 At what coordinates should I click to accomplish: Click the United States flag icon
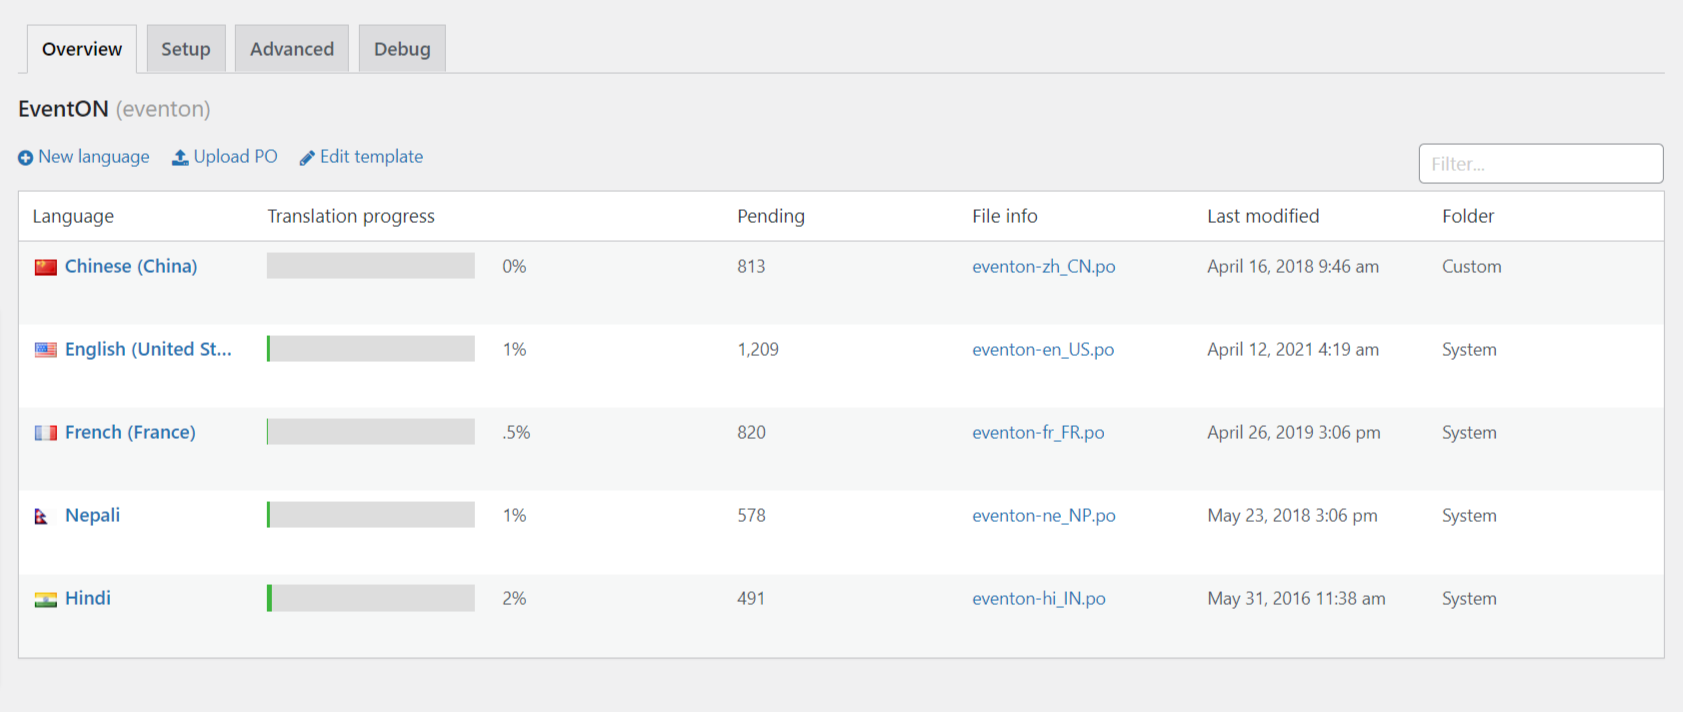point(45,350)
